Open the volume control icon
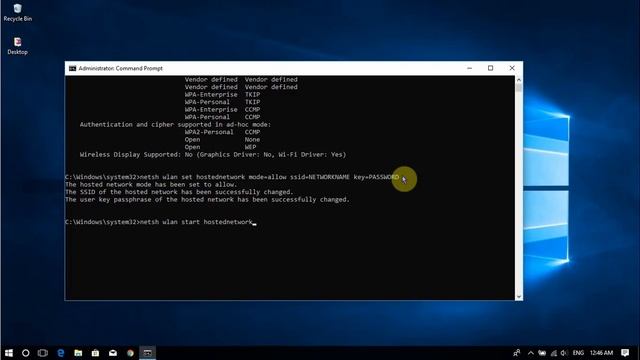The width and height of the screenshot is (640, 360). (x=564, y=353)
